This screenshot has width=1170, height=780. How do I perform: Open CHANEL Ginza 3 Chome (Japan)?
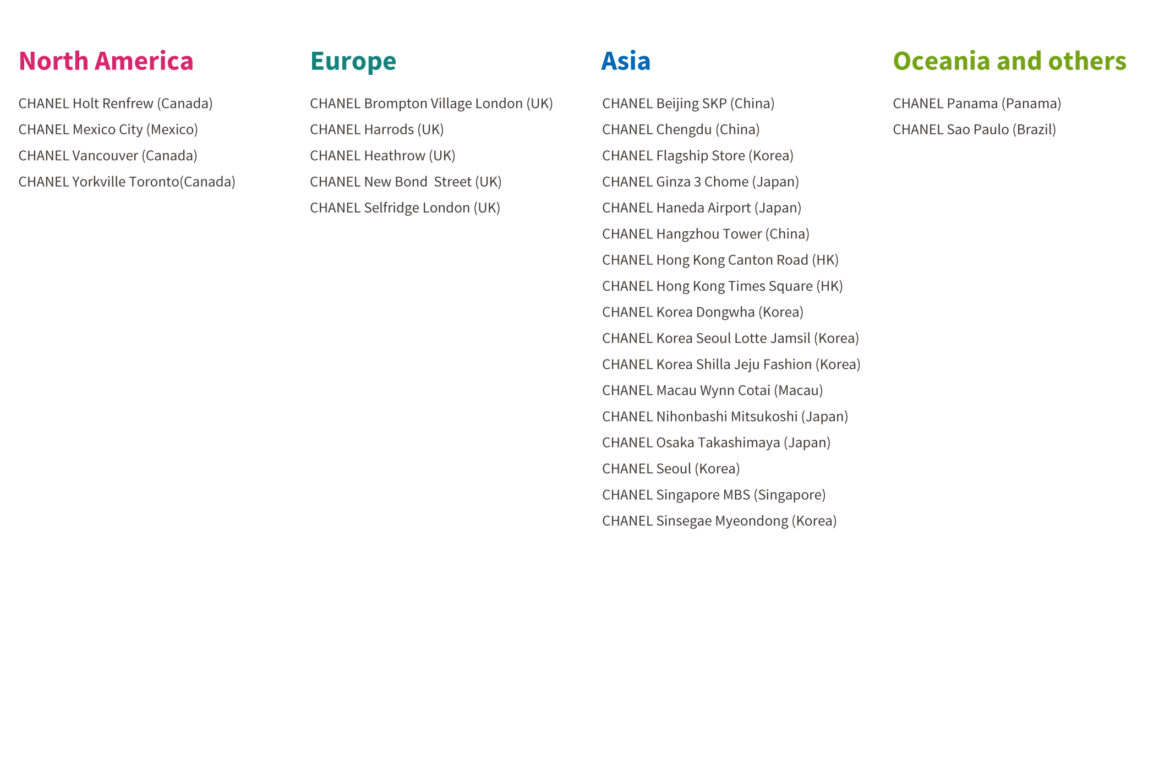tap(700, 181)
